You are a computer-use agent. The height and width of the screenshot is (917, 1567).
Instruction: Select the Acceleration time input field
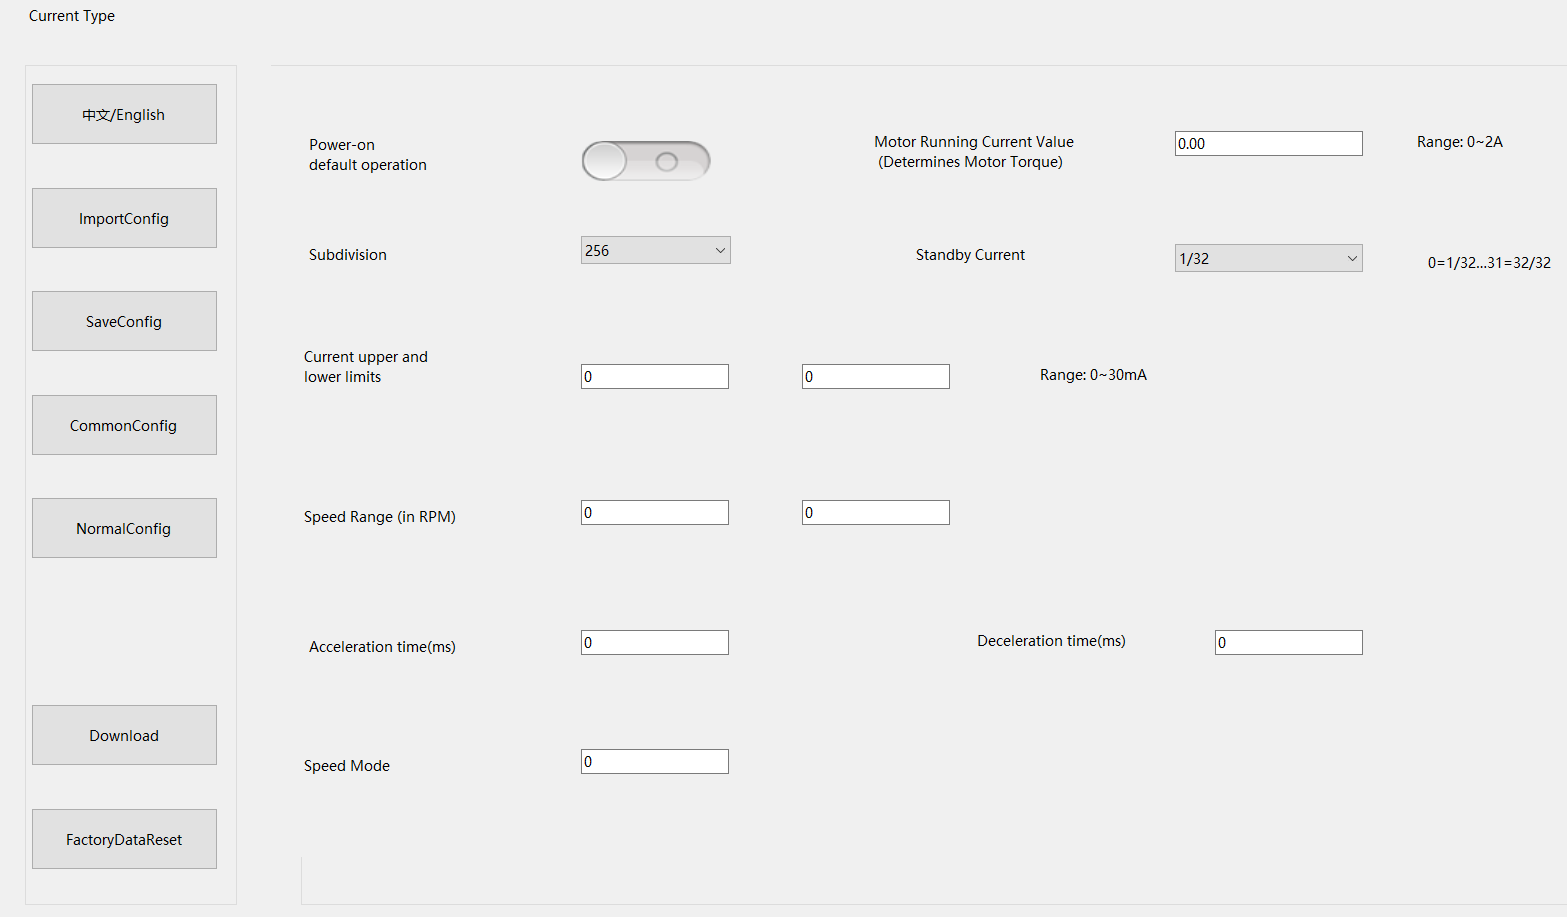tap(654, 642)
